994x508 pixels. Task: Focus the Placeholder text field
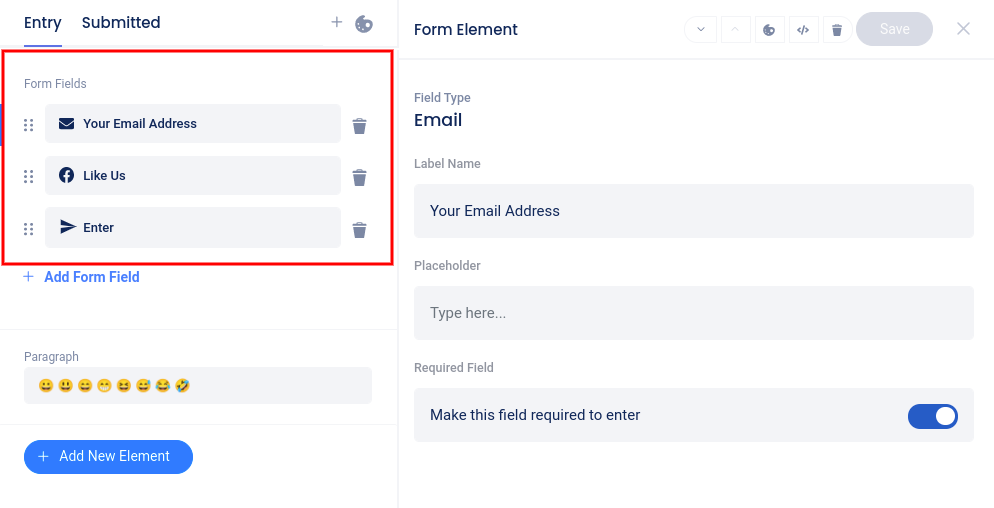(x=693, y=313)
